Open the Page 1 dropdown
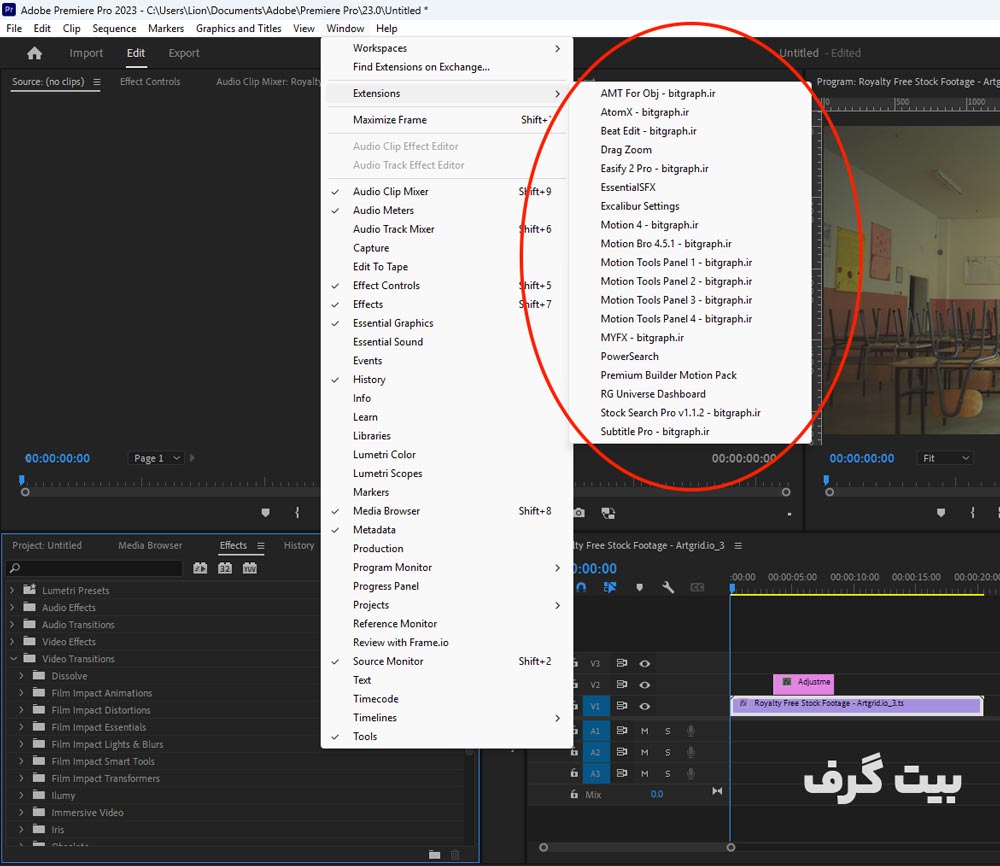Viewport: 1000px width, 866px height. coord(156,458)
